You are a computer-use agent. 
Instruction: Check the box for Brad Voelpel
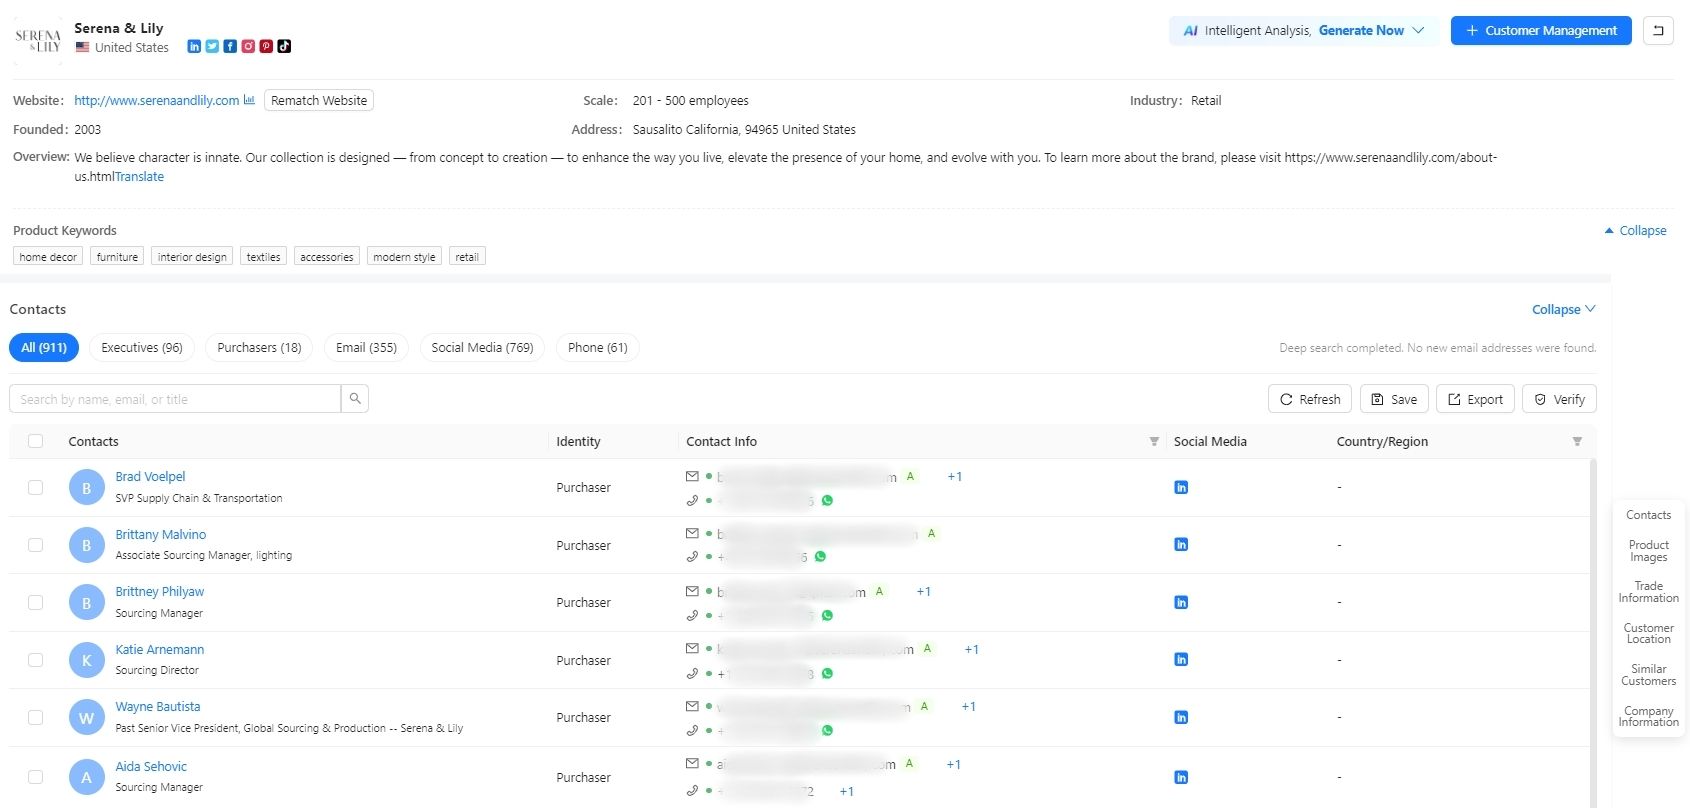click(36, 488)
